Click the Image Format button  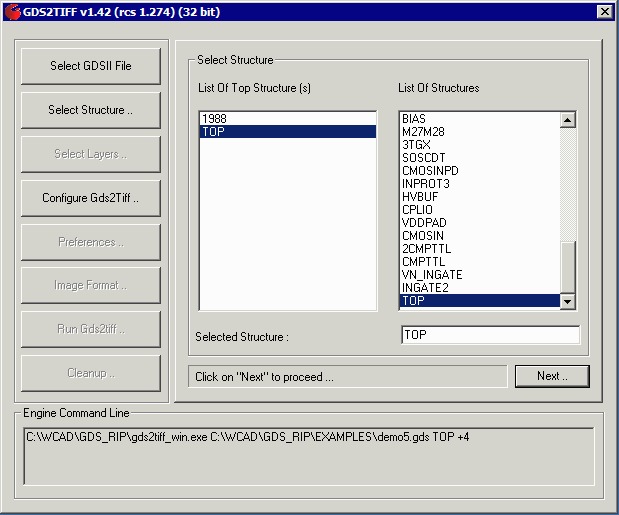91,285
